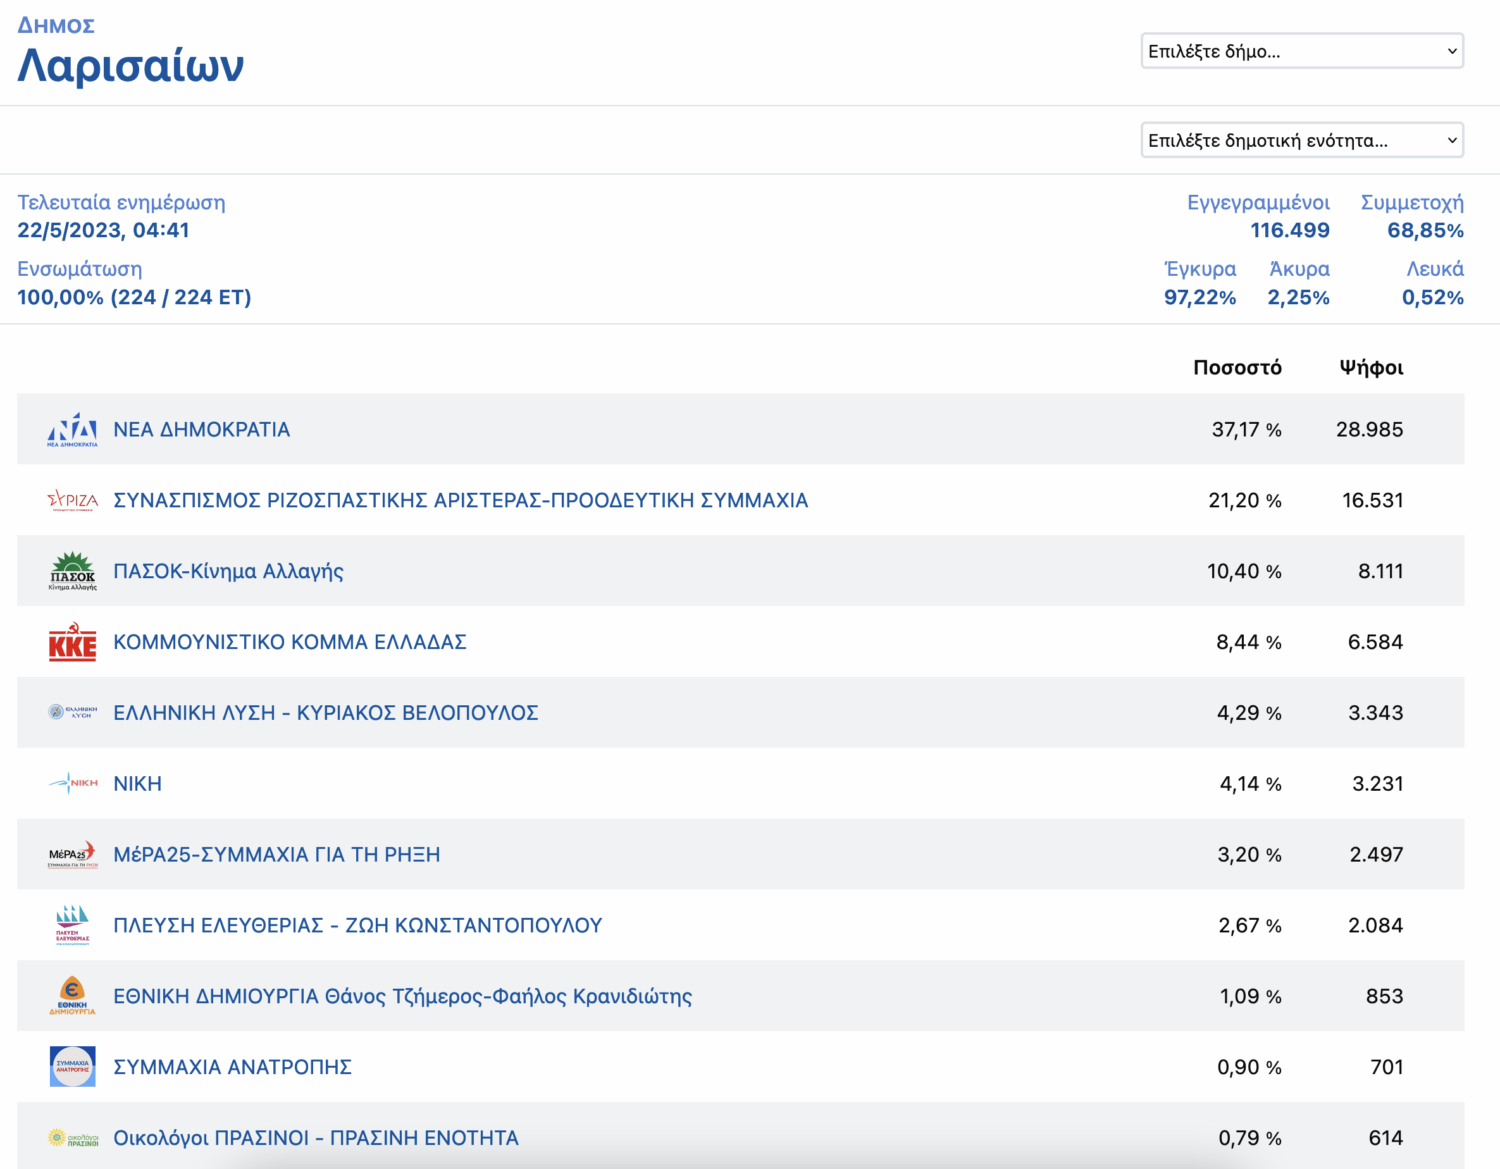Open the ΚΟΜΜΟΥΝΙΣΤΙΚΟ ΚΟΜΜΑ ΕΛΛΑΔΑΣ link
The height and width of the screenshot is (1169, 1500).
click(290, 642)
